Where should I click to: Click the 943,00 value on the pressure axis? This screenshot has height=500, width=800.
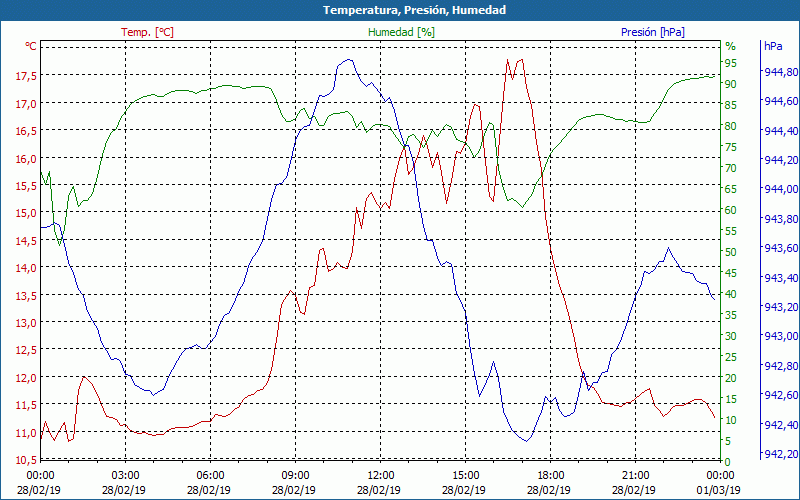click(781, 336)
